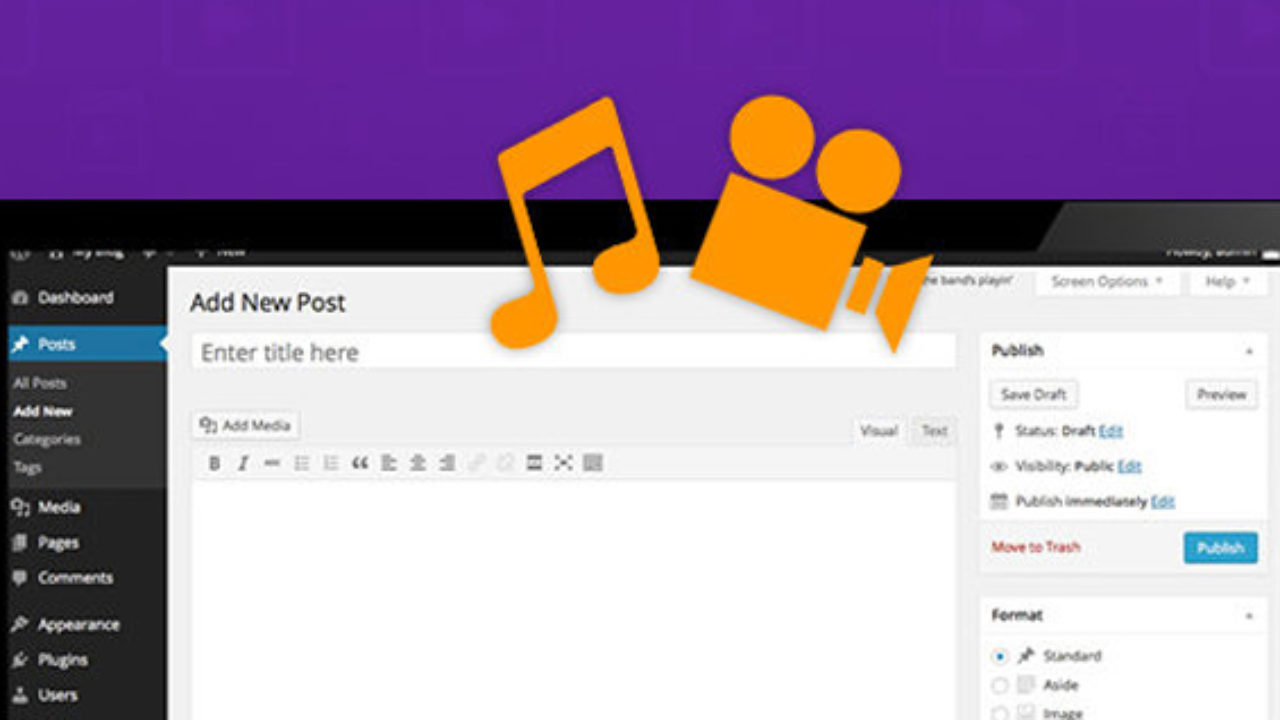Align text right in the editor
The width and height of the screenshot is (1280, 720).
coord(447,463)
